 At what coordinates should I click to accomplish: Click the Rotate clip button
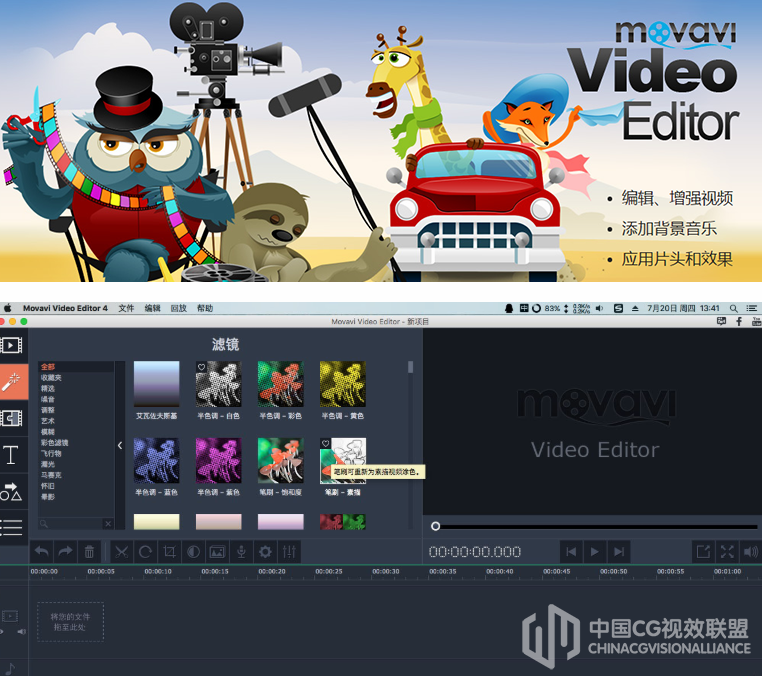pyautogui.click(x=145, y=552)
